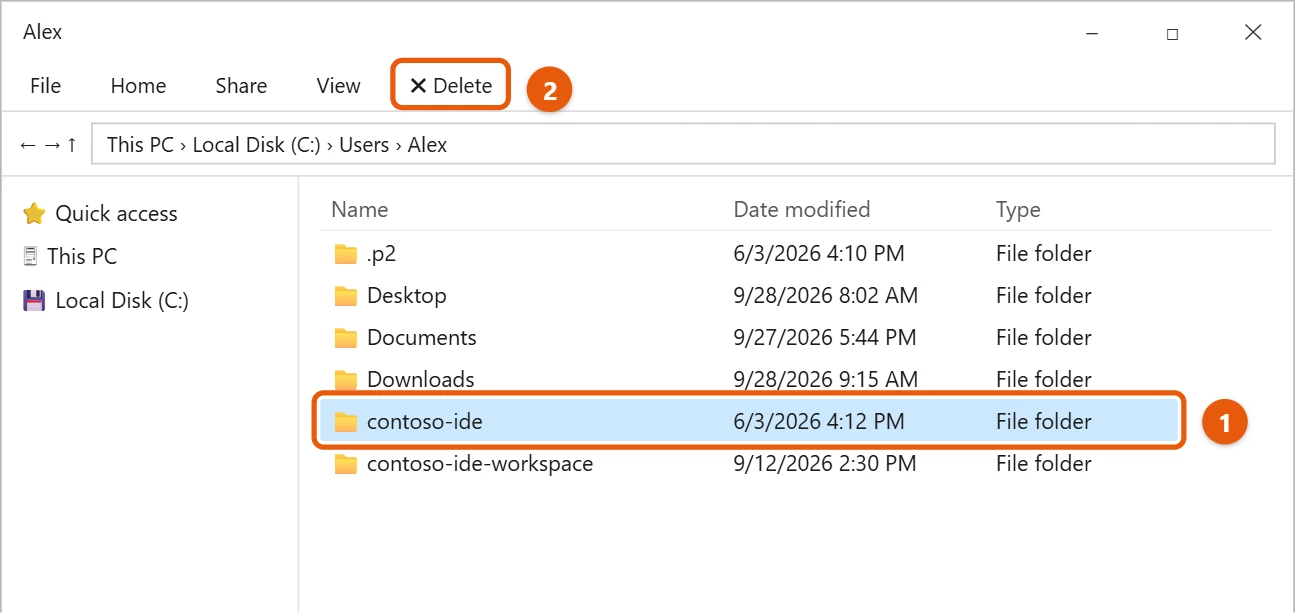Select the 'Downloads' folder name
Screen dimensions: 1295x613
point(421,380)
